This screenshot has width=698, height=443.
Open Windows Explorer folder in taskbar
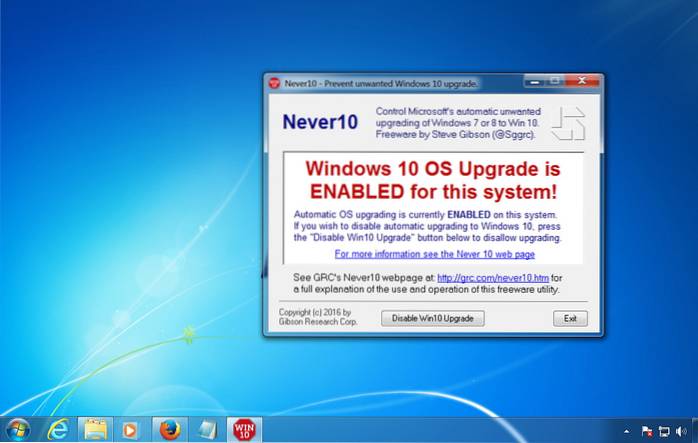click(95, 430)
